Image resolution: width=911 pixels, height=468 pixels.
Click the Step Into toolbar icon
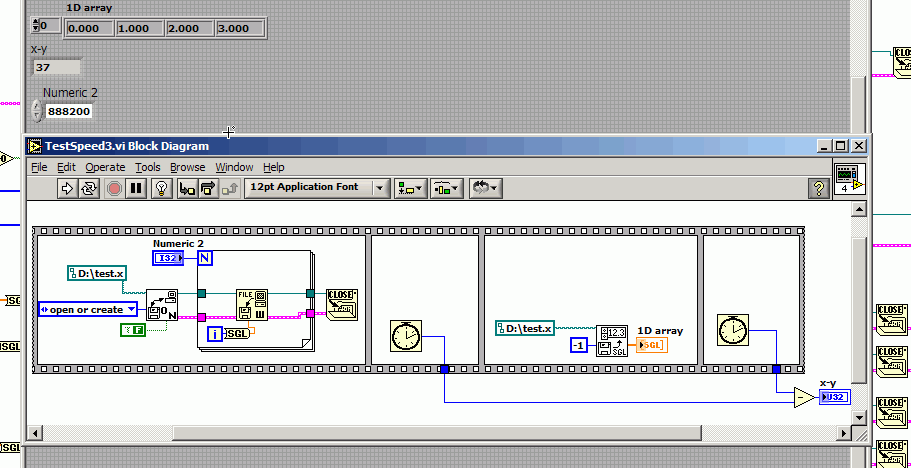click(186, 187)
